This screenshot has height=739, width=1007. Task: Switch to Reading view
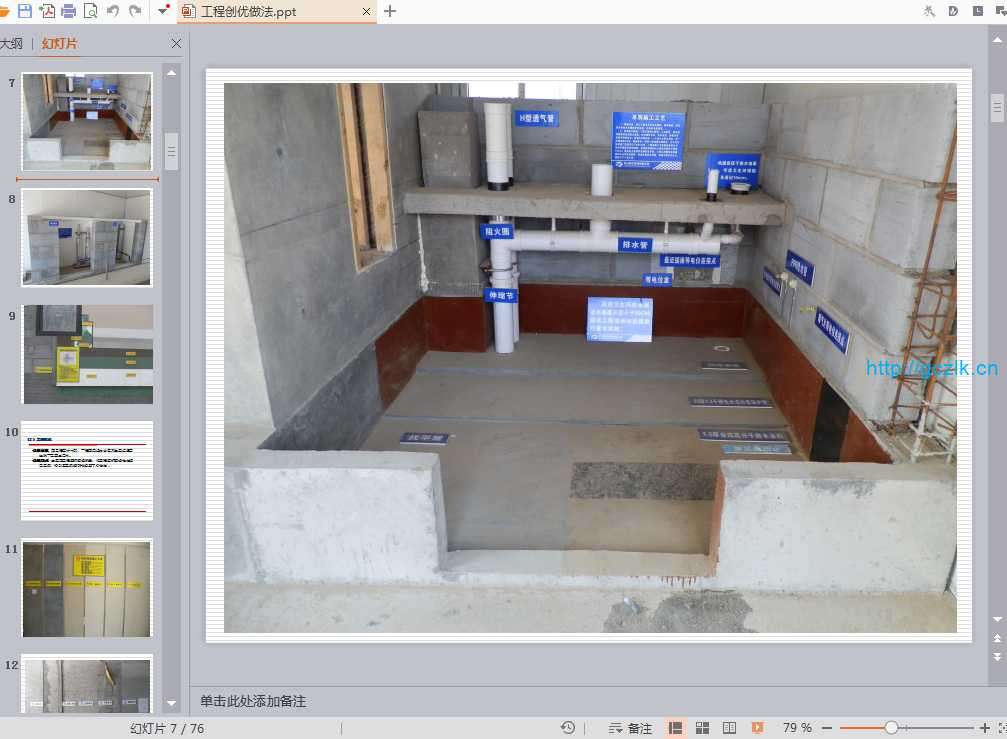[x=730, y=728]
